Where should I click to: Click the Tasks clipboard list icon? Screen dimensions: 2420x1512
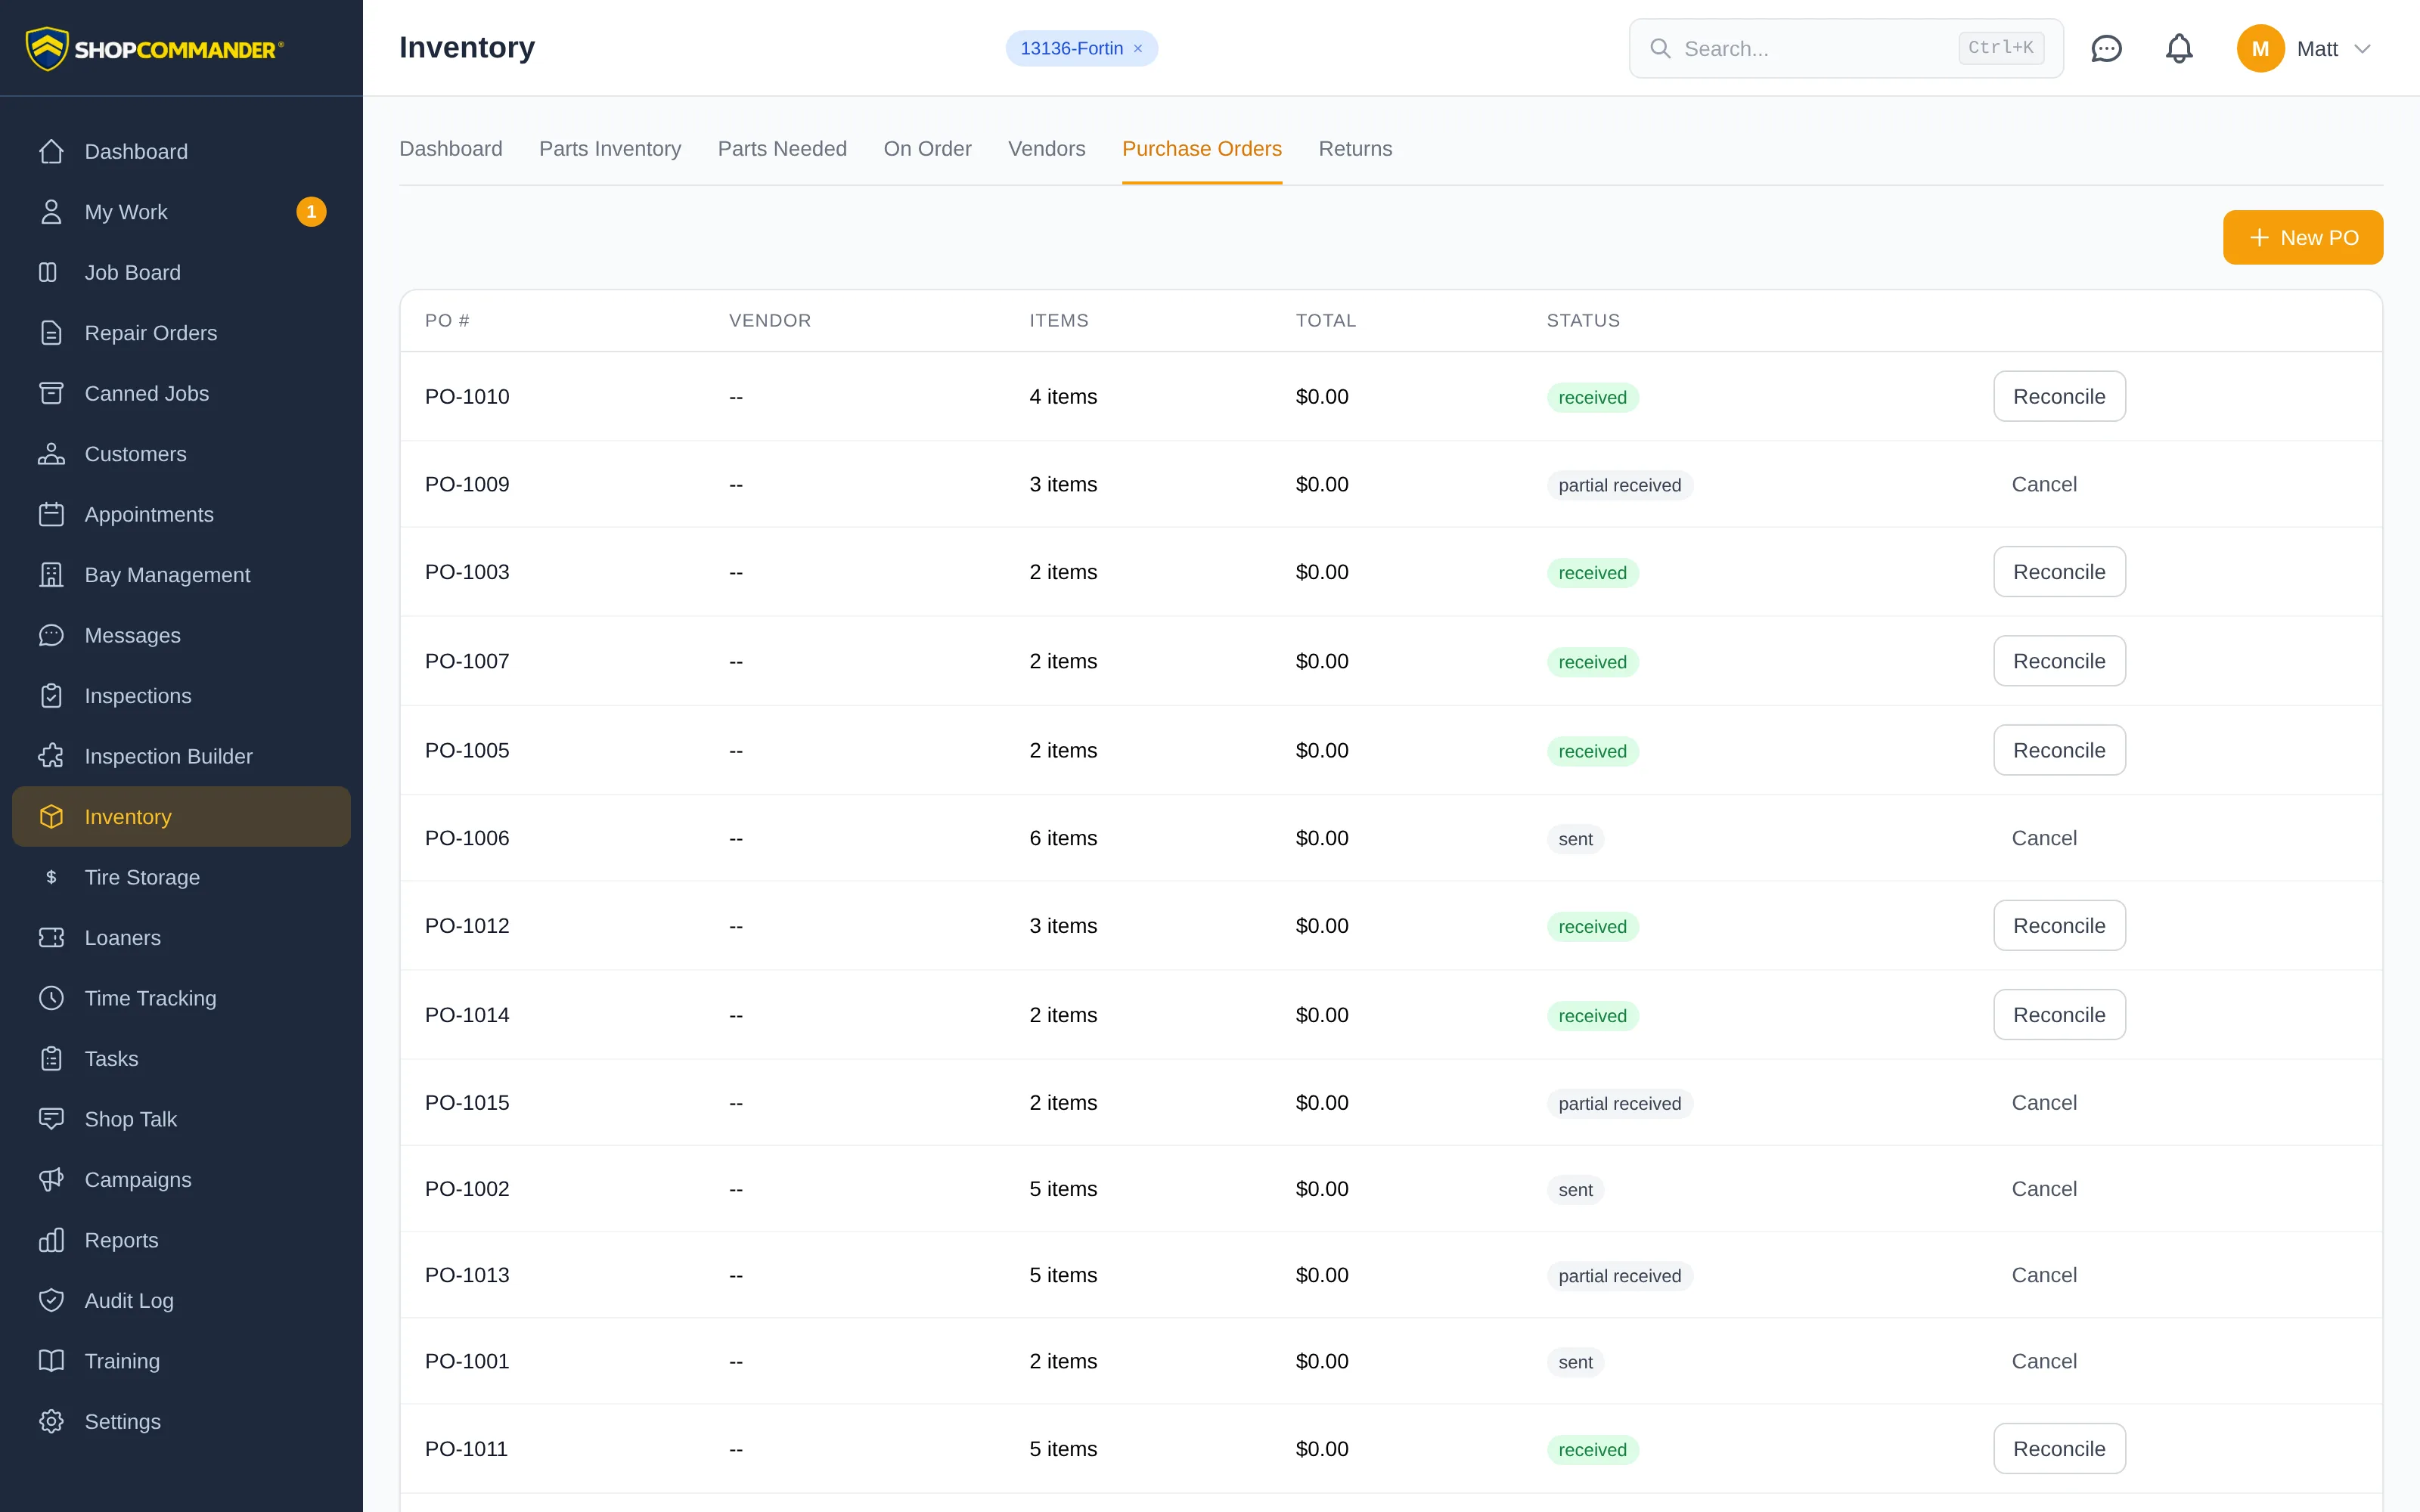(x=51, y=1059)
